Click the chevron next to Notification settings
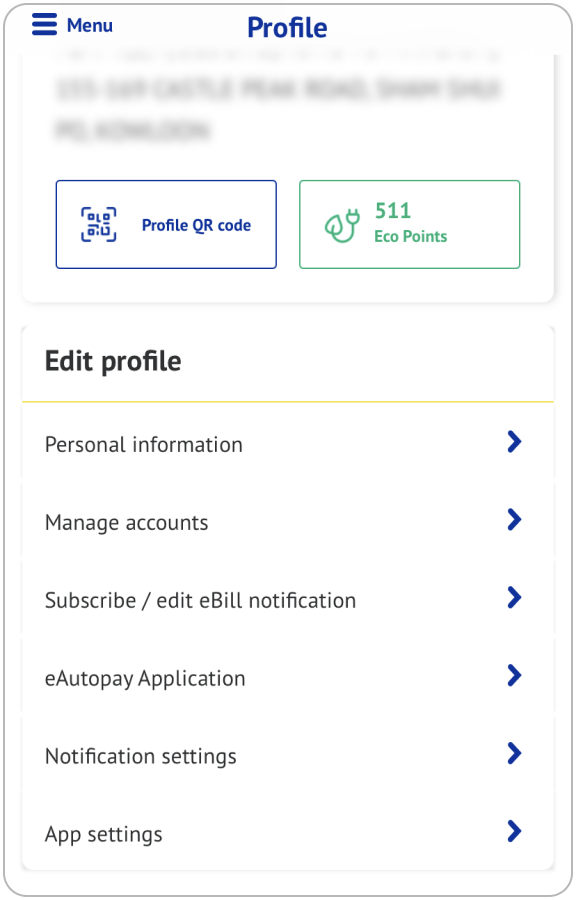 pyautogui.click(x=514, y=753)
